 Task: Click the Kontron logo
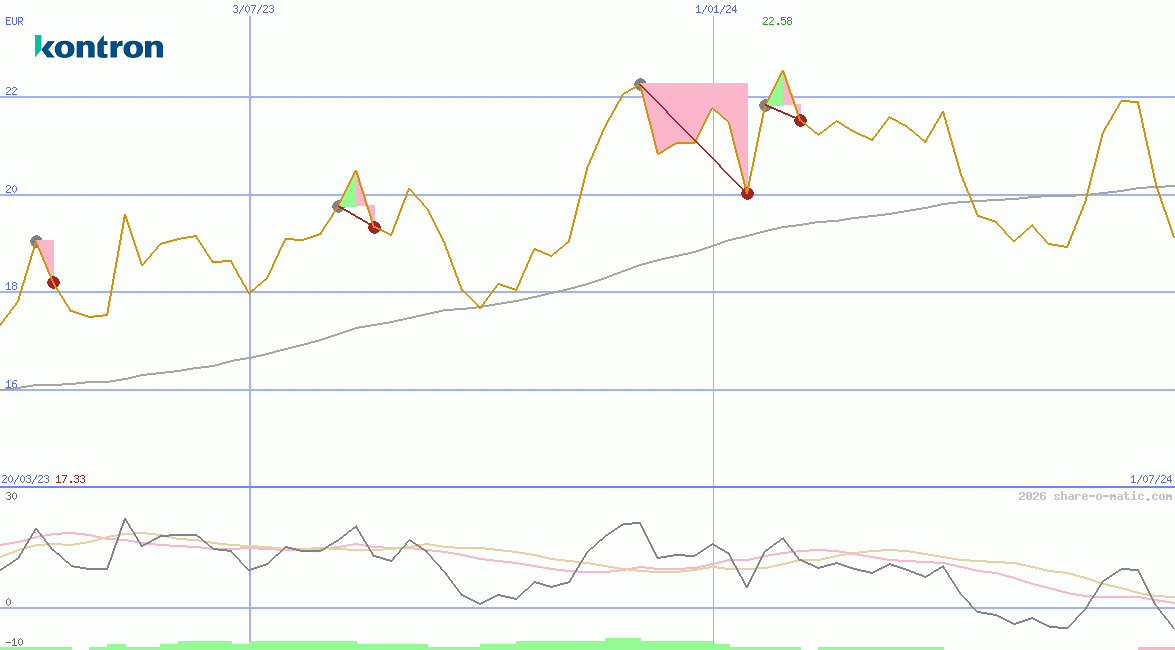click(98, 47)
